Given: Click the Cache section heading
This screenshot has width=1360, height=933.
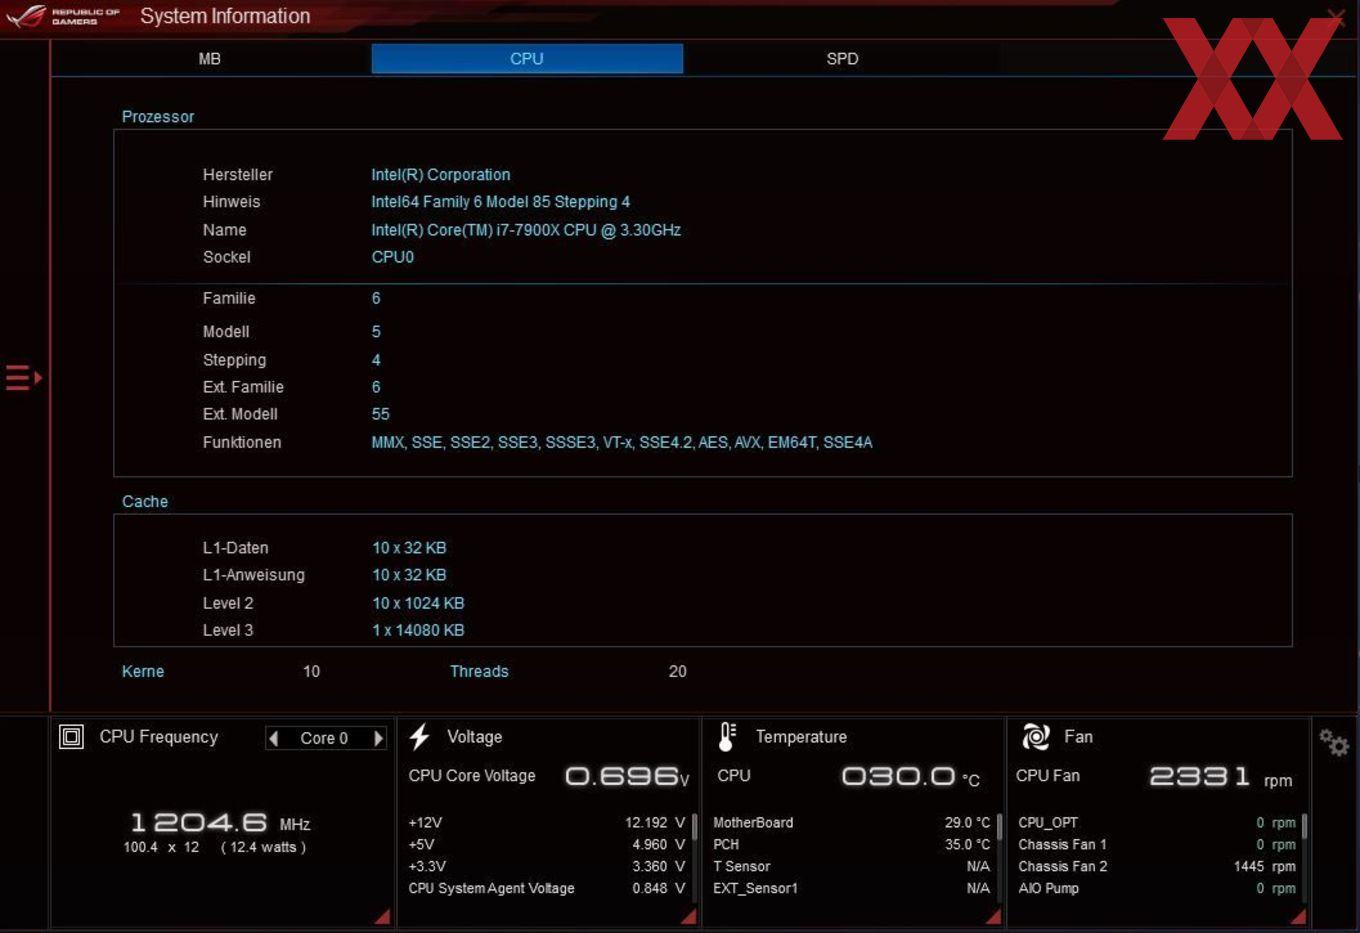Looking at the screenshot, I should pyautogui.click(x=145, y=501).
